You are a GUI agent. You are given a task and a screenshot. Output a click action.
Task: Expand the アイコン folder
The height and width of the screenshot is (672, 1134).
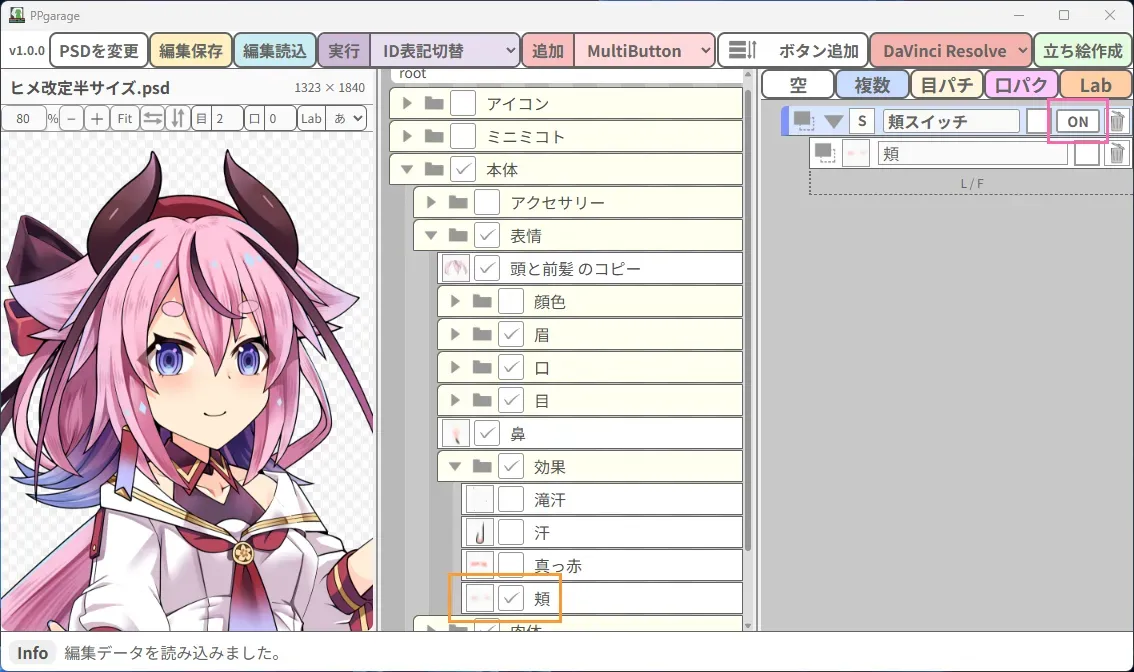point(407,103)
